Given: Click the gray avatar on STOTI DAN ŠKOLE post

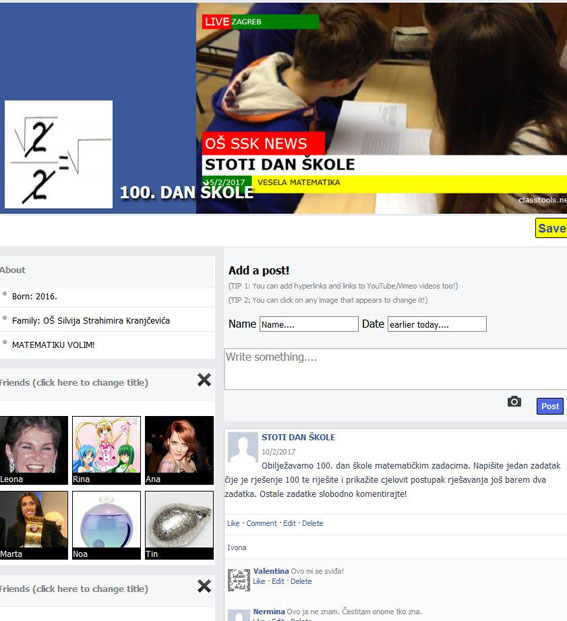Looking at the screenshot, I should (243, 448).
